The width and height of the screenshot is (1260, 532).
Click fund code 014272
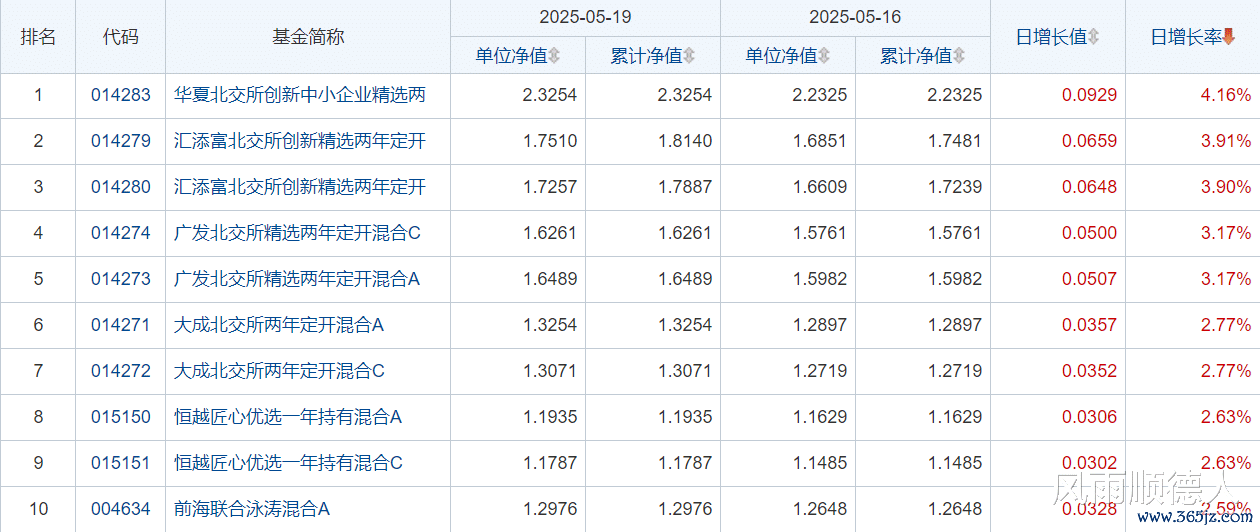(121, 371)
